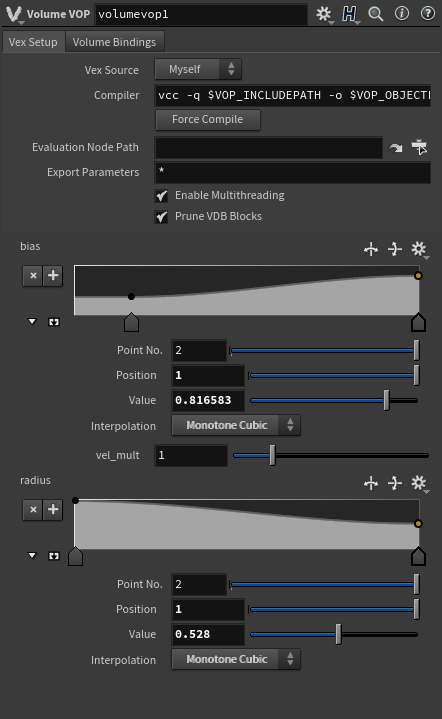
Task: Click the vel_mult slider handle
Action: (272, 455)
